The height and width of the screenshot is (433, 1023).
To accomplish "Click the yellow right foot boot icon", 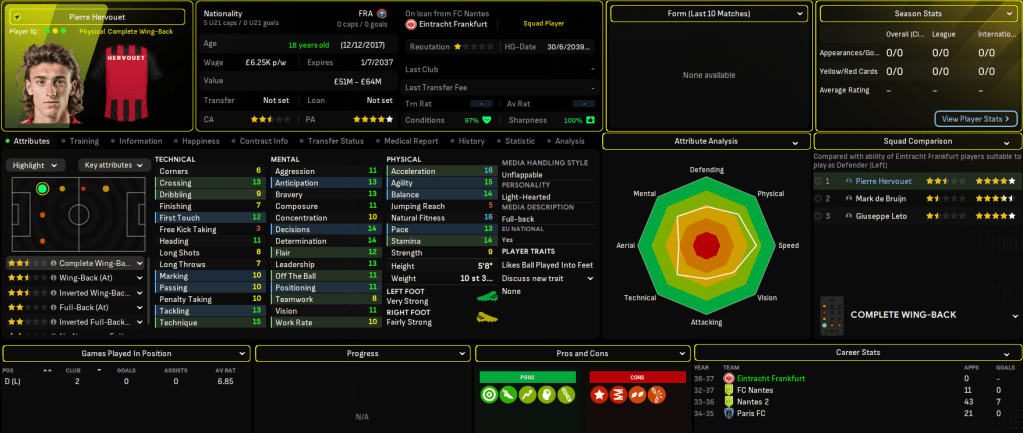I will tap(488, 318).
